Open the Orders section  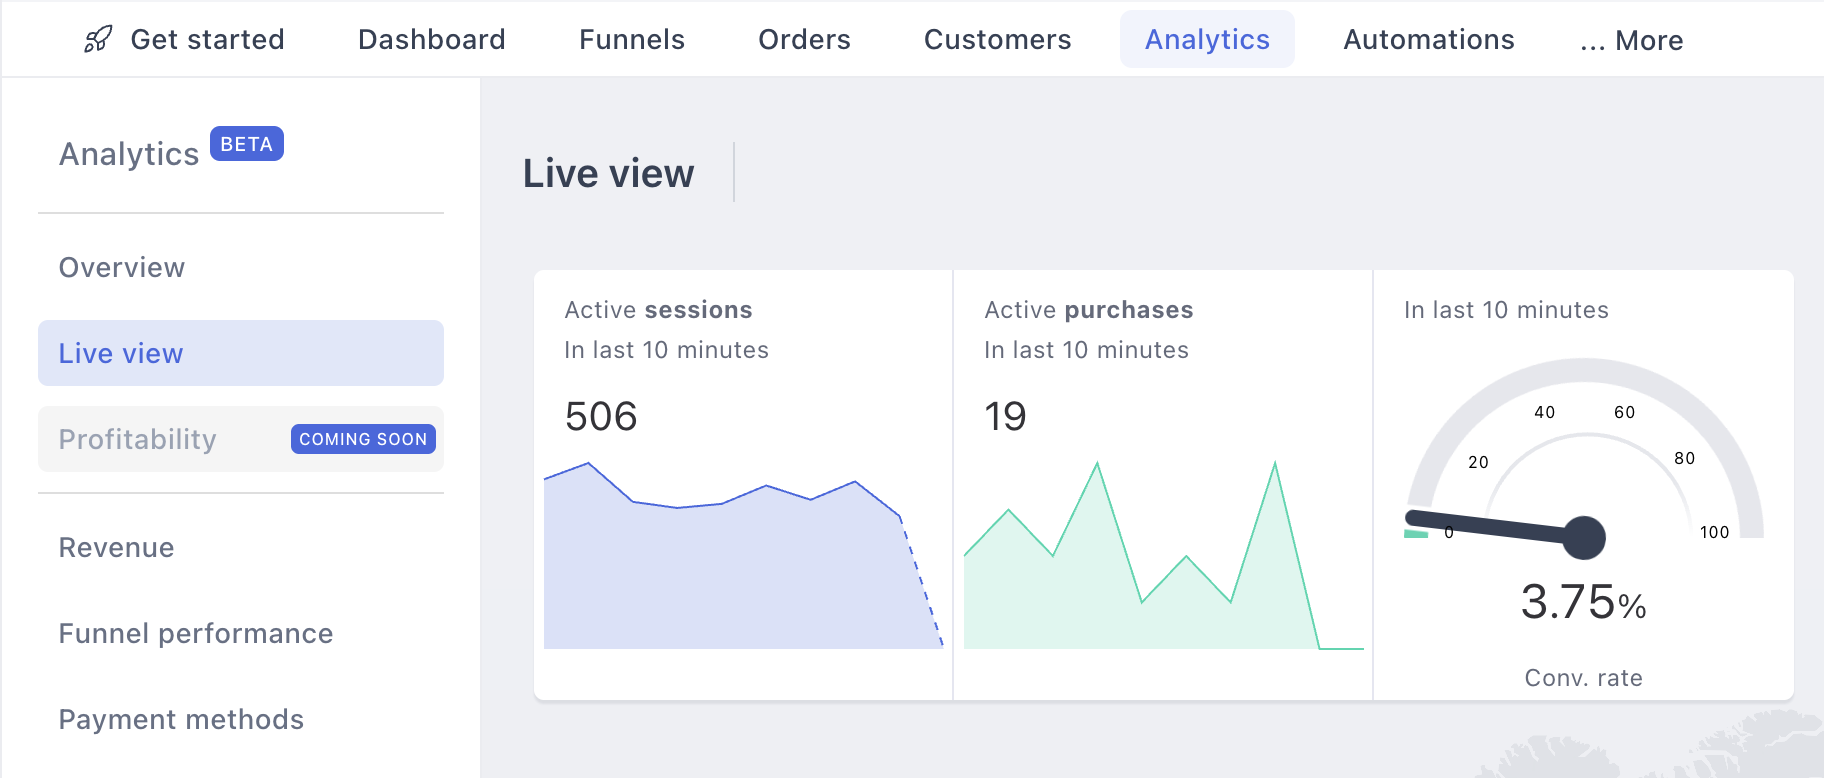(x=804, y=39)
